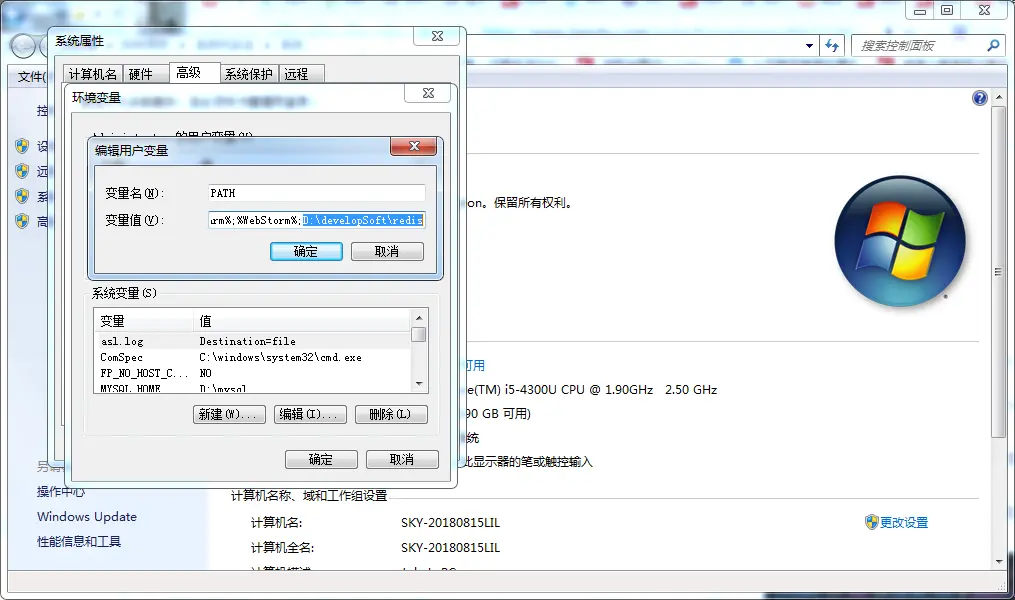
Task: Click the back navigation button in Control Panel
Action: 23,46
